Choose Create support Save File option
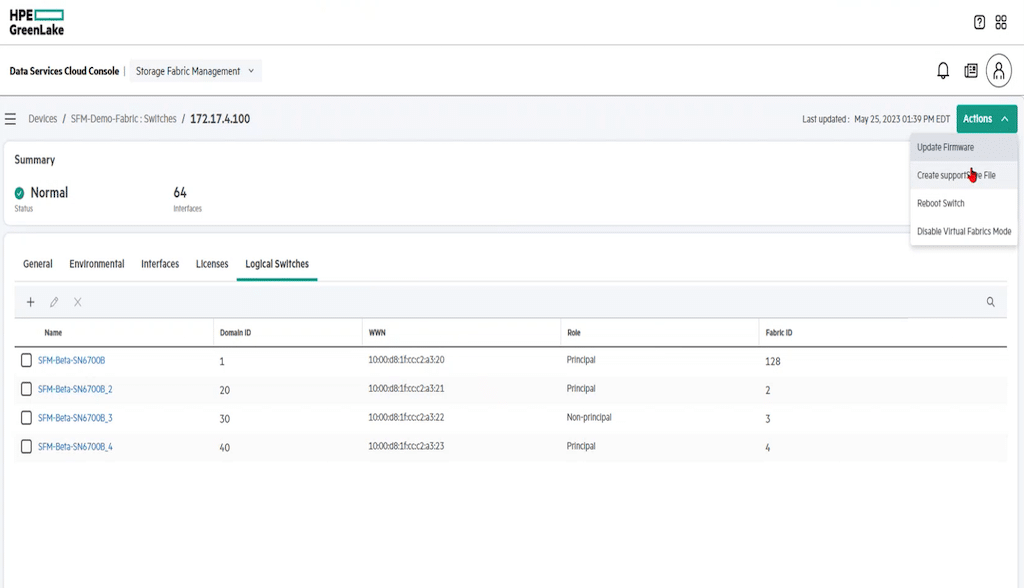The height and width of the screenshot is (588, 1024). tap(964, 175)
